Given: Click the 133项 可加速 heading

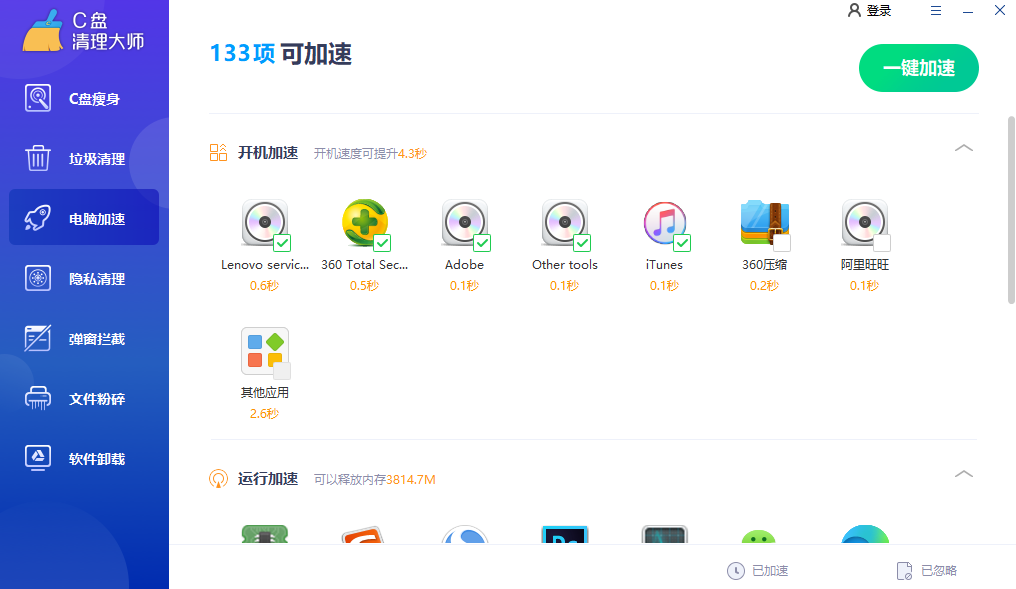Looking at the screenshot, I should [x=281, y=54].
